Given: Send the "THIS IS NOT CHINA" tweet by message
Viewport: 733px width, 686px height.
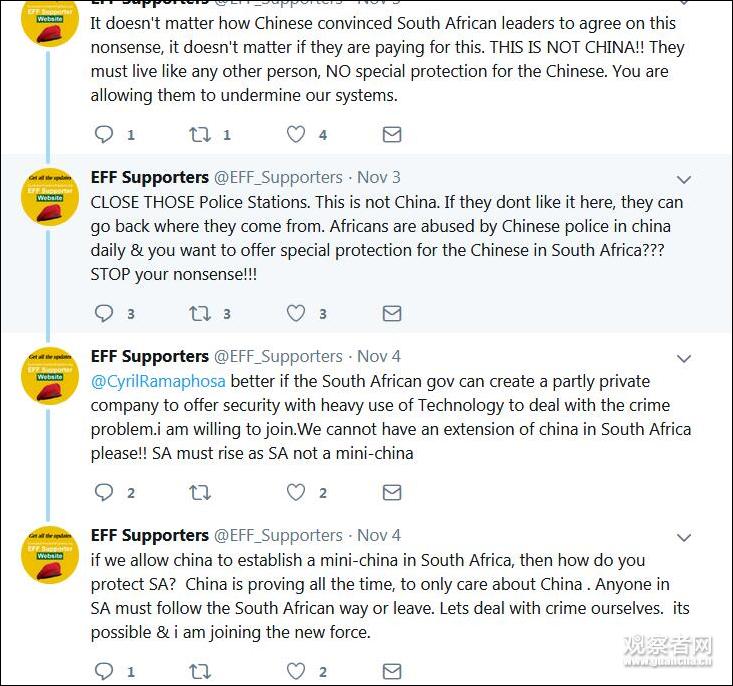Looking at the screenshot, I should tap(392, 134).
